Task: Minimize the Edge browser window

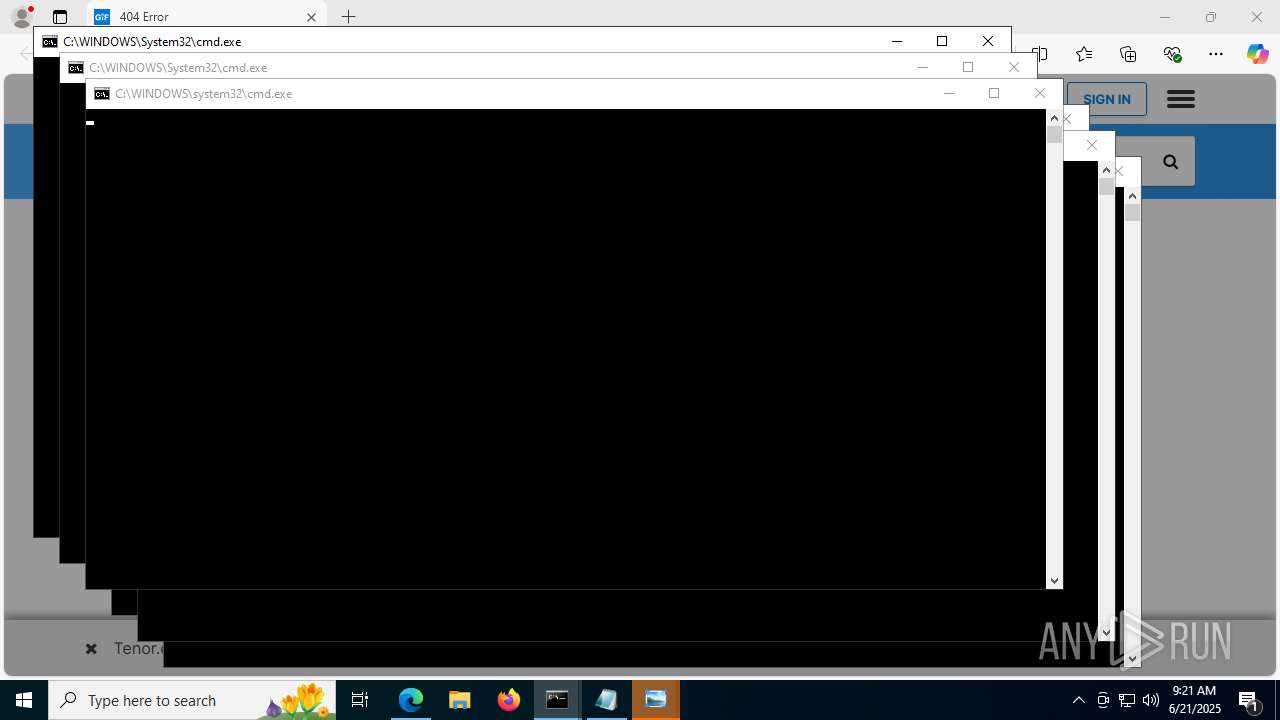Action: pos(1165,17)
